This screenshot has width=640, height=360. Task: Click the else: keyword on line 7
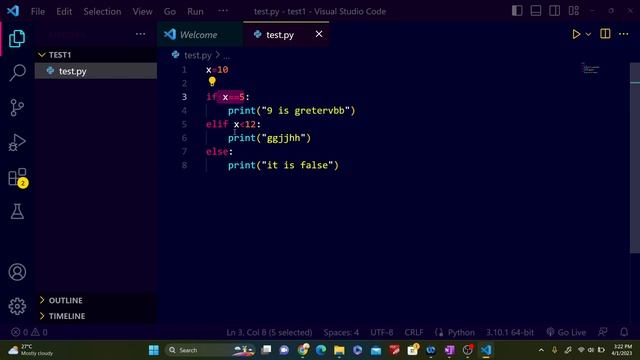(219, 151)
